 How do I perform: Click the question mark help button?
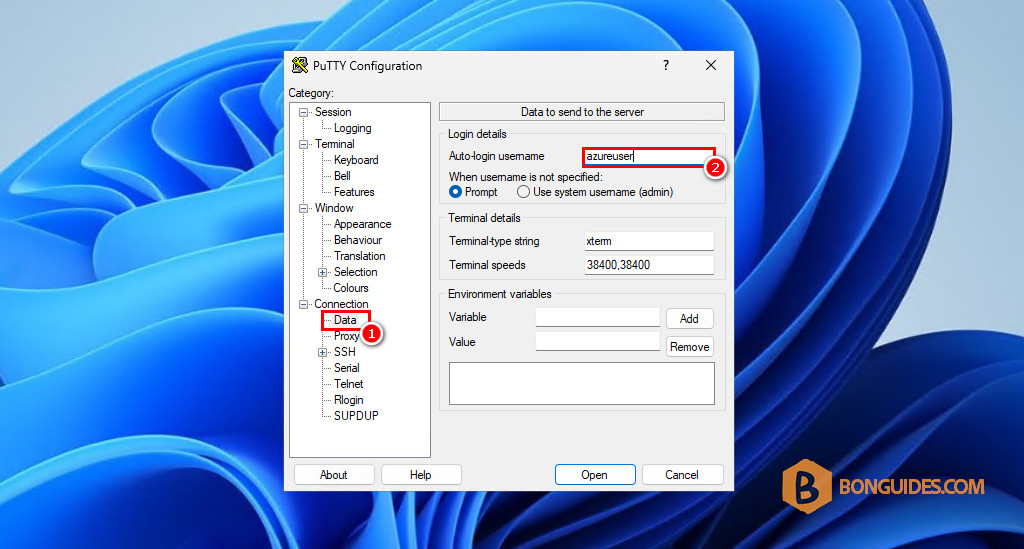coord(665,65)
